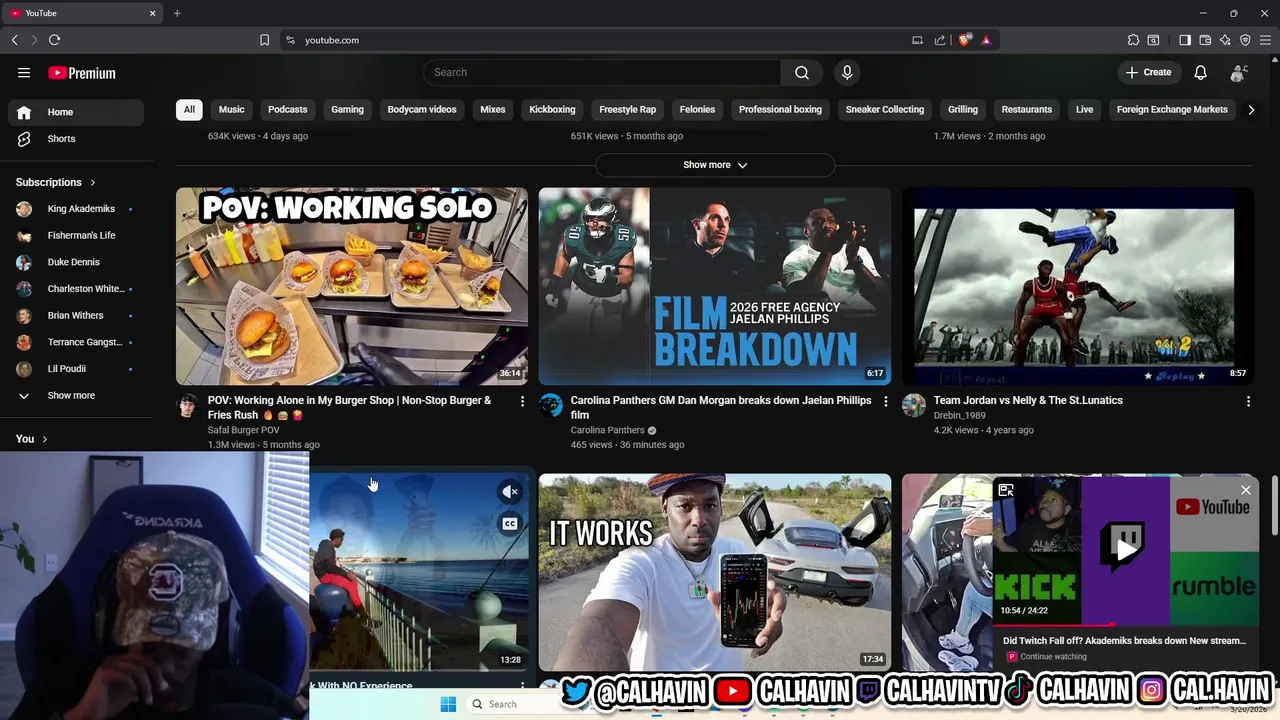Close the miniplayer
This screenshot has width=1280, height=720.
(x=1246, y=490)
